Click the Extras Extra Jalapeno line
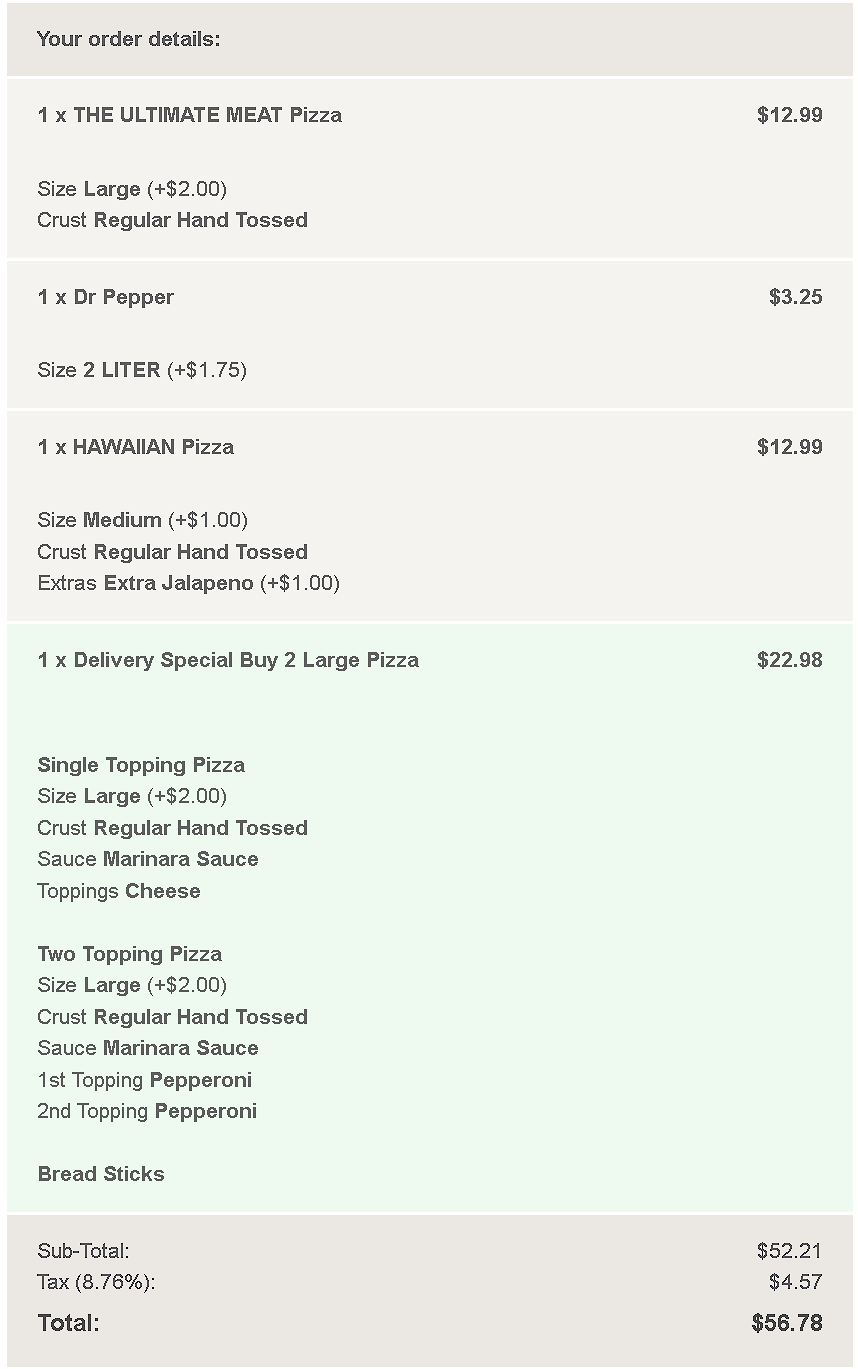 click(x=188, y=583)
